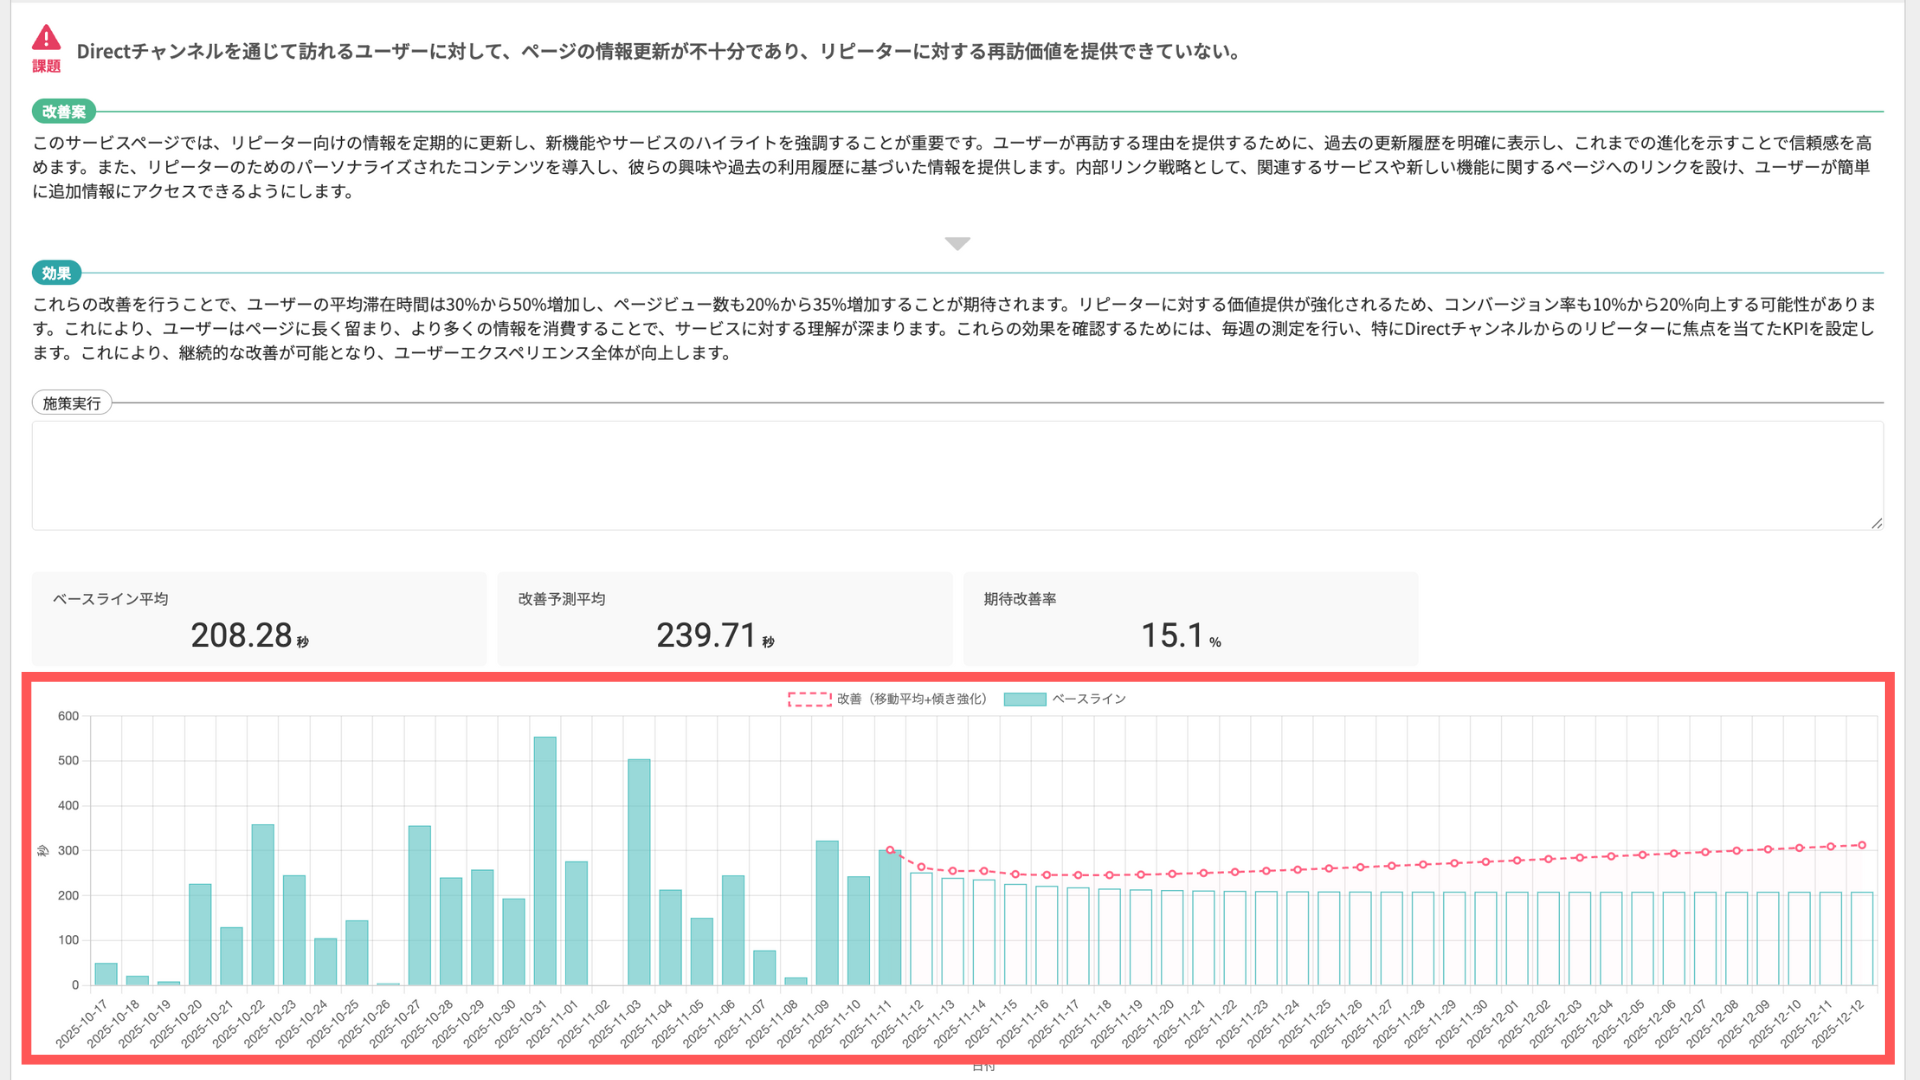This screenshot has width=1920, height=1080.
Task: Click the bar for 2025-10-22
Action: click(263, 904)
